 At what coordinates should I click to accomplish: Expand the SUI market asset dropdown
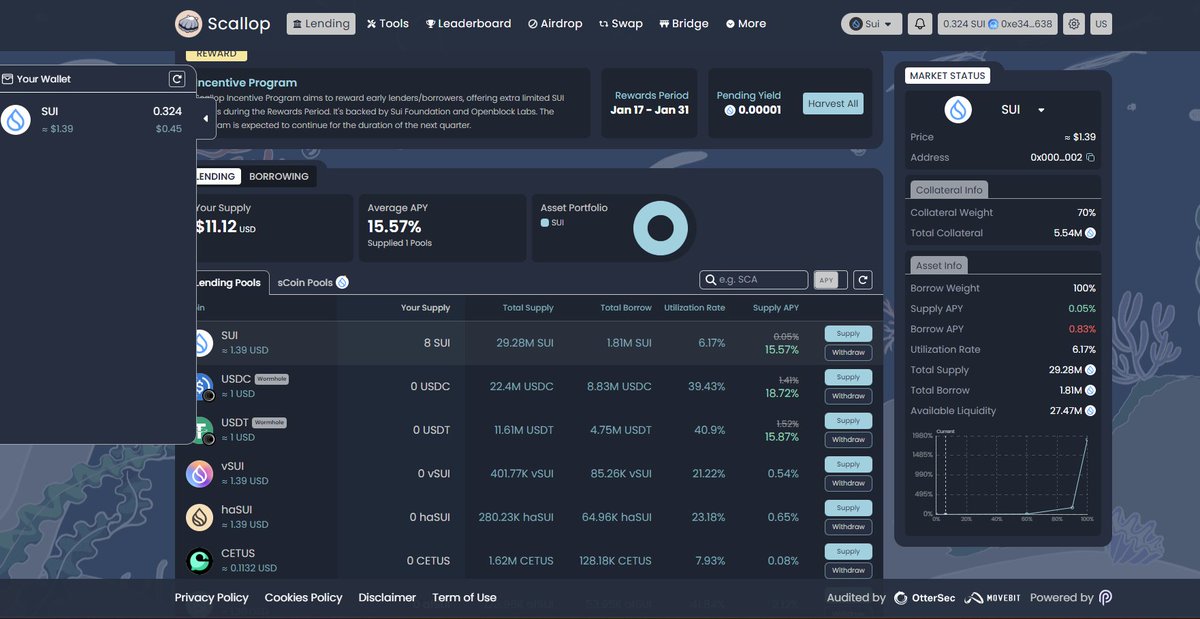[1041, 110]
